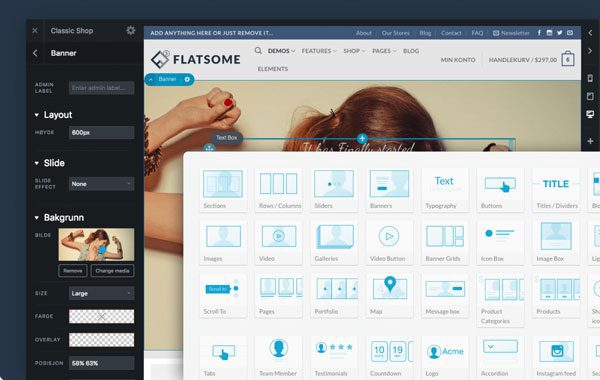The width and height of the screenshot is (600, 380).
Task: Add the Product Categories element
Action: 501,300
